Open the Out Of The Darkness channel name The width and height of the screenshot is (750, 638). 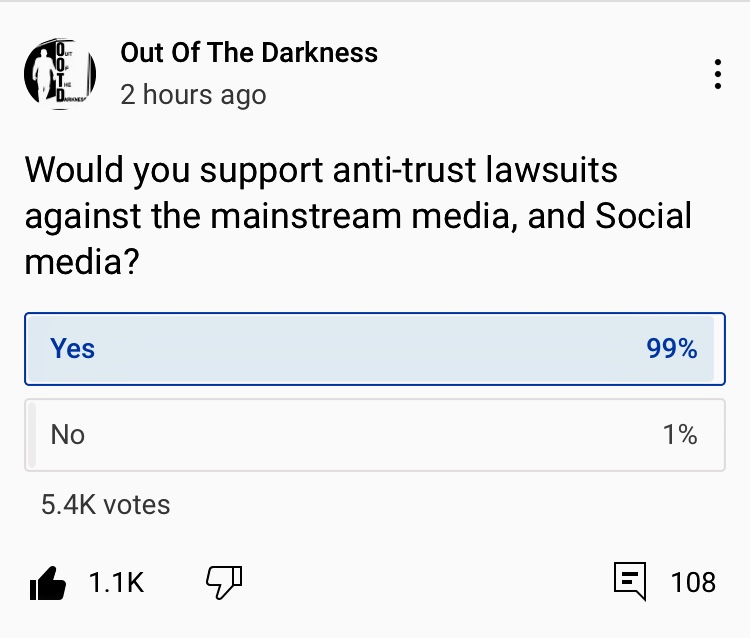(249, 53)
